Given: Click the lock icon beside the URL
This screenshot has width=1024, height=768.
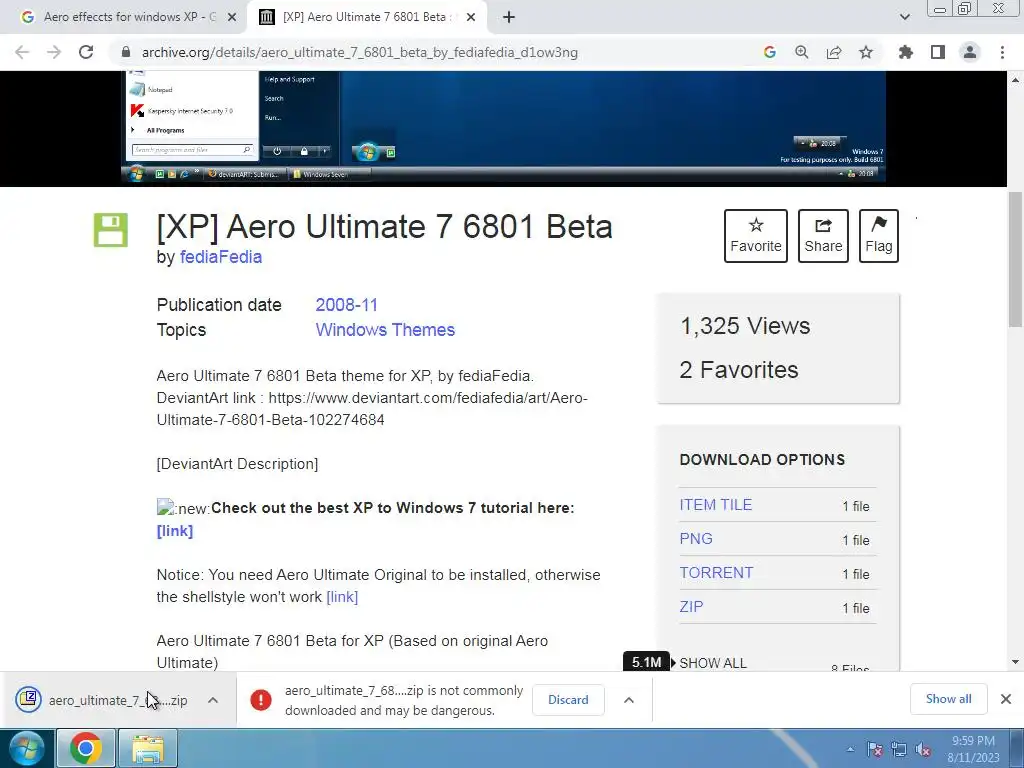Looking at the screenshot, I should pyautogui.click(x=126, y=52).
